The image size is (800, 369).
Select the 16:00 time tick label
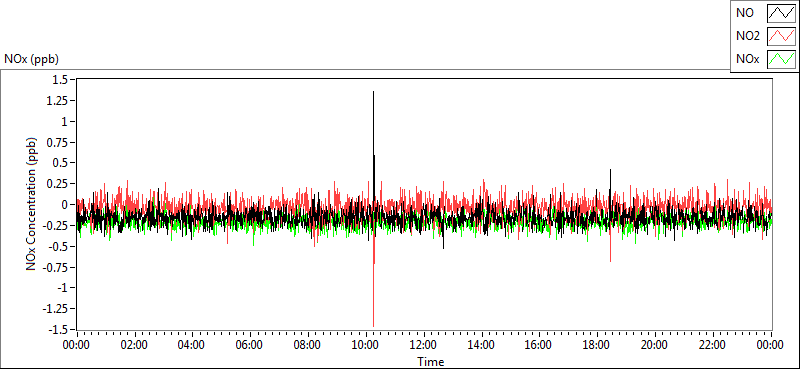(x=539, y=346)
